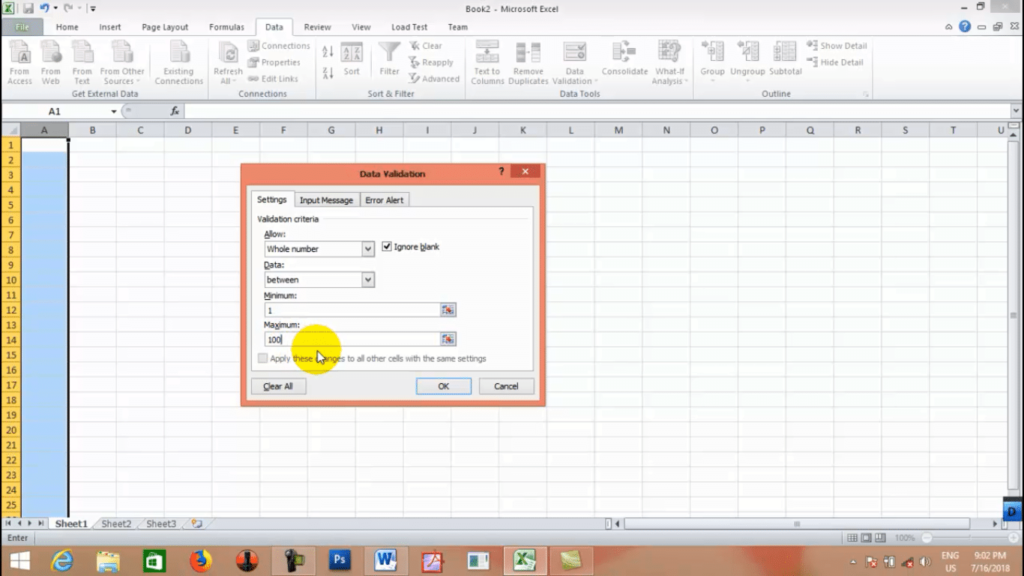Expand the Data dropdown (between)
This screenshot has height=576, width=1024.
pyautogui.click(x=368, y=280)
